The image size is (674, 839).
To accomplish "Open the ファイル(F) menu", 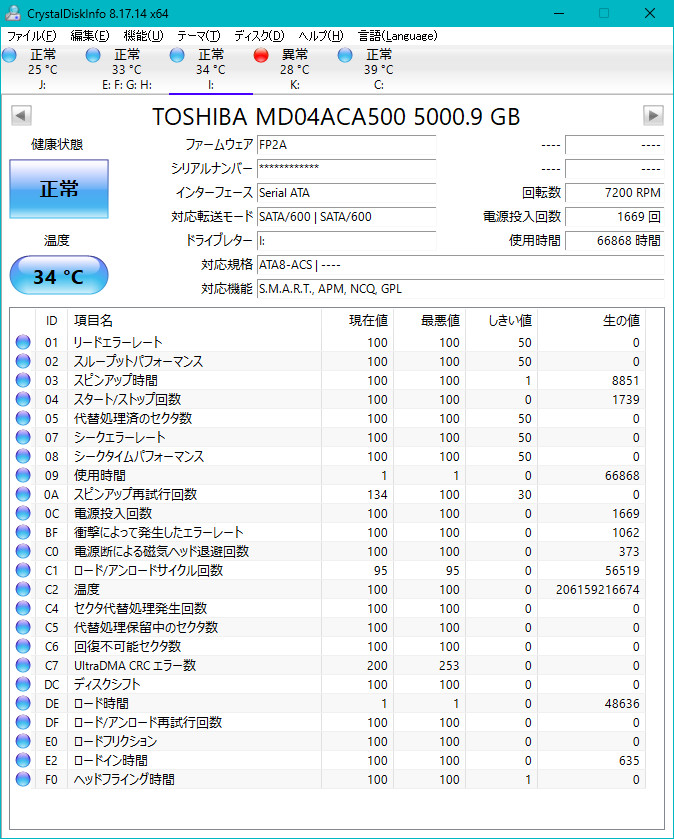I will coord(31,36).
